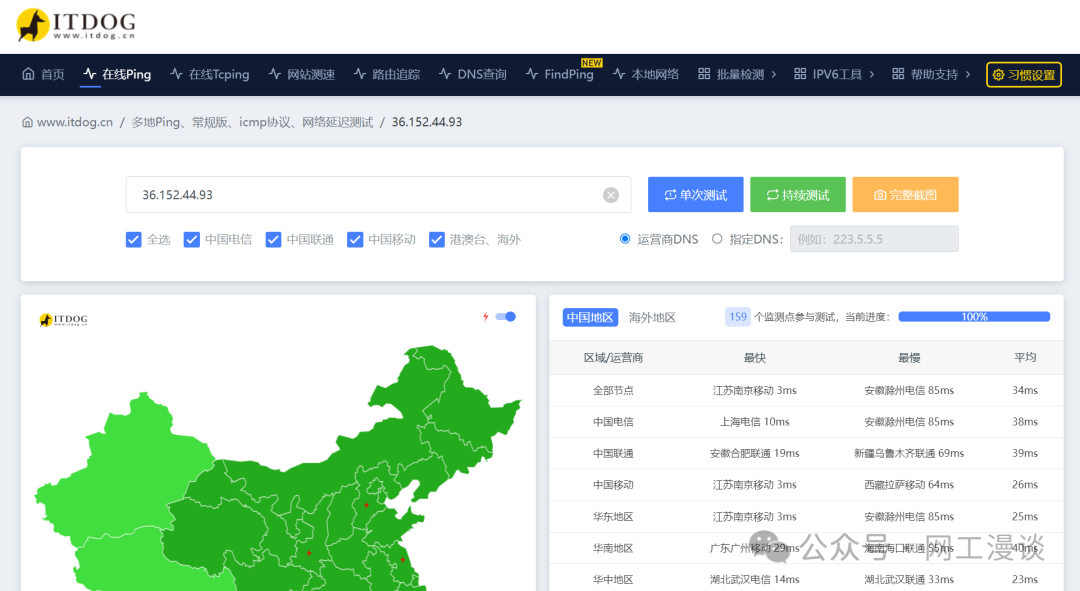Screen dimensions: 1080x591
Task: Click the NEW badge above FindPing
Action: tap(592, 63)
